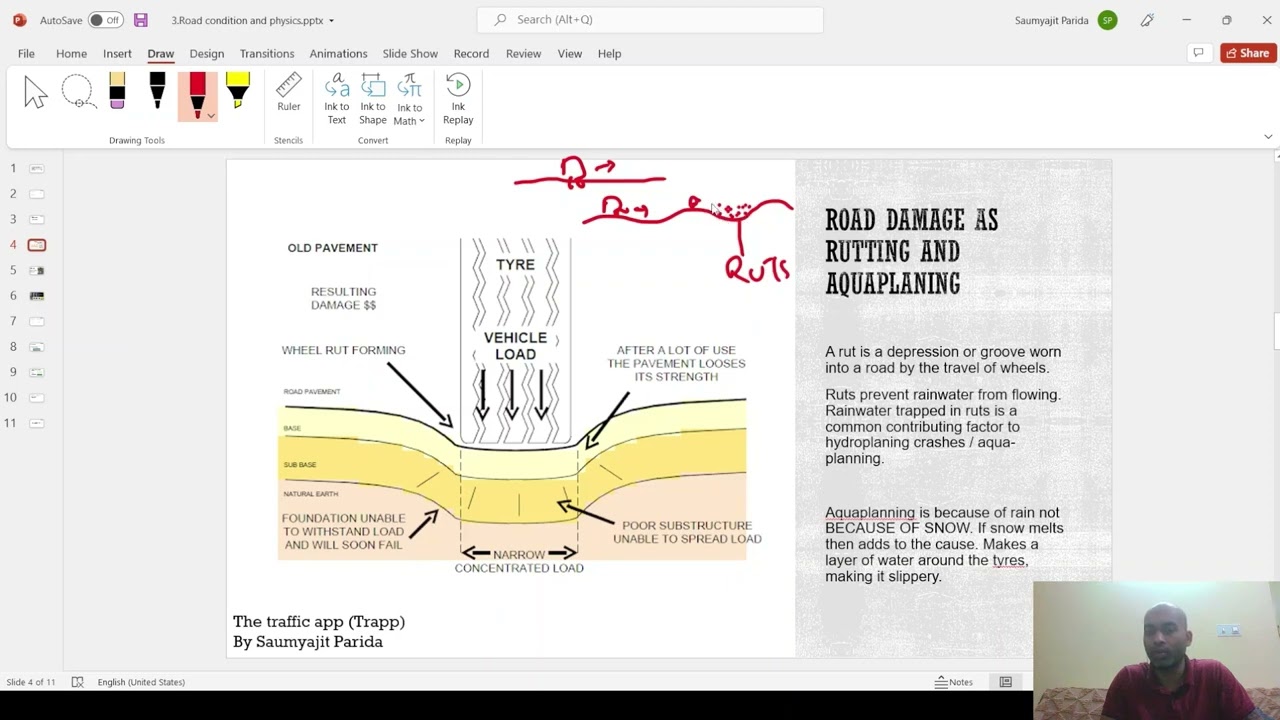Click the slide title Road Damage as Rutting
The height and width of the screenshot is (720, 1280).
point(911,252)
